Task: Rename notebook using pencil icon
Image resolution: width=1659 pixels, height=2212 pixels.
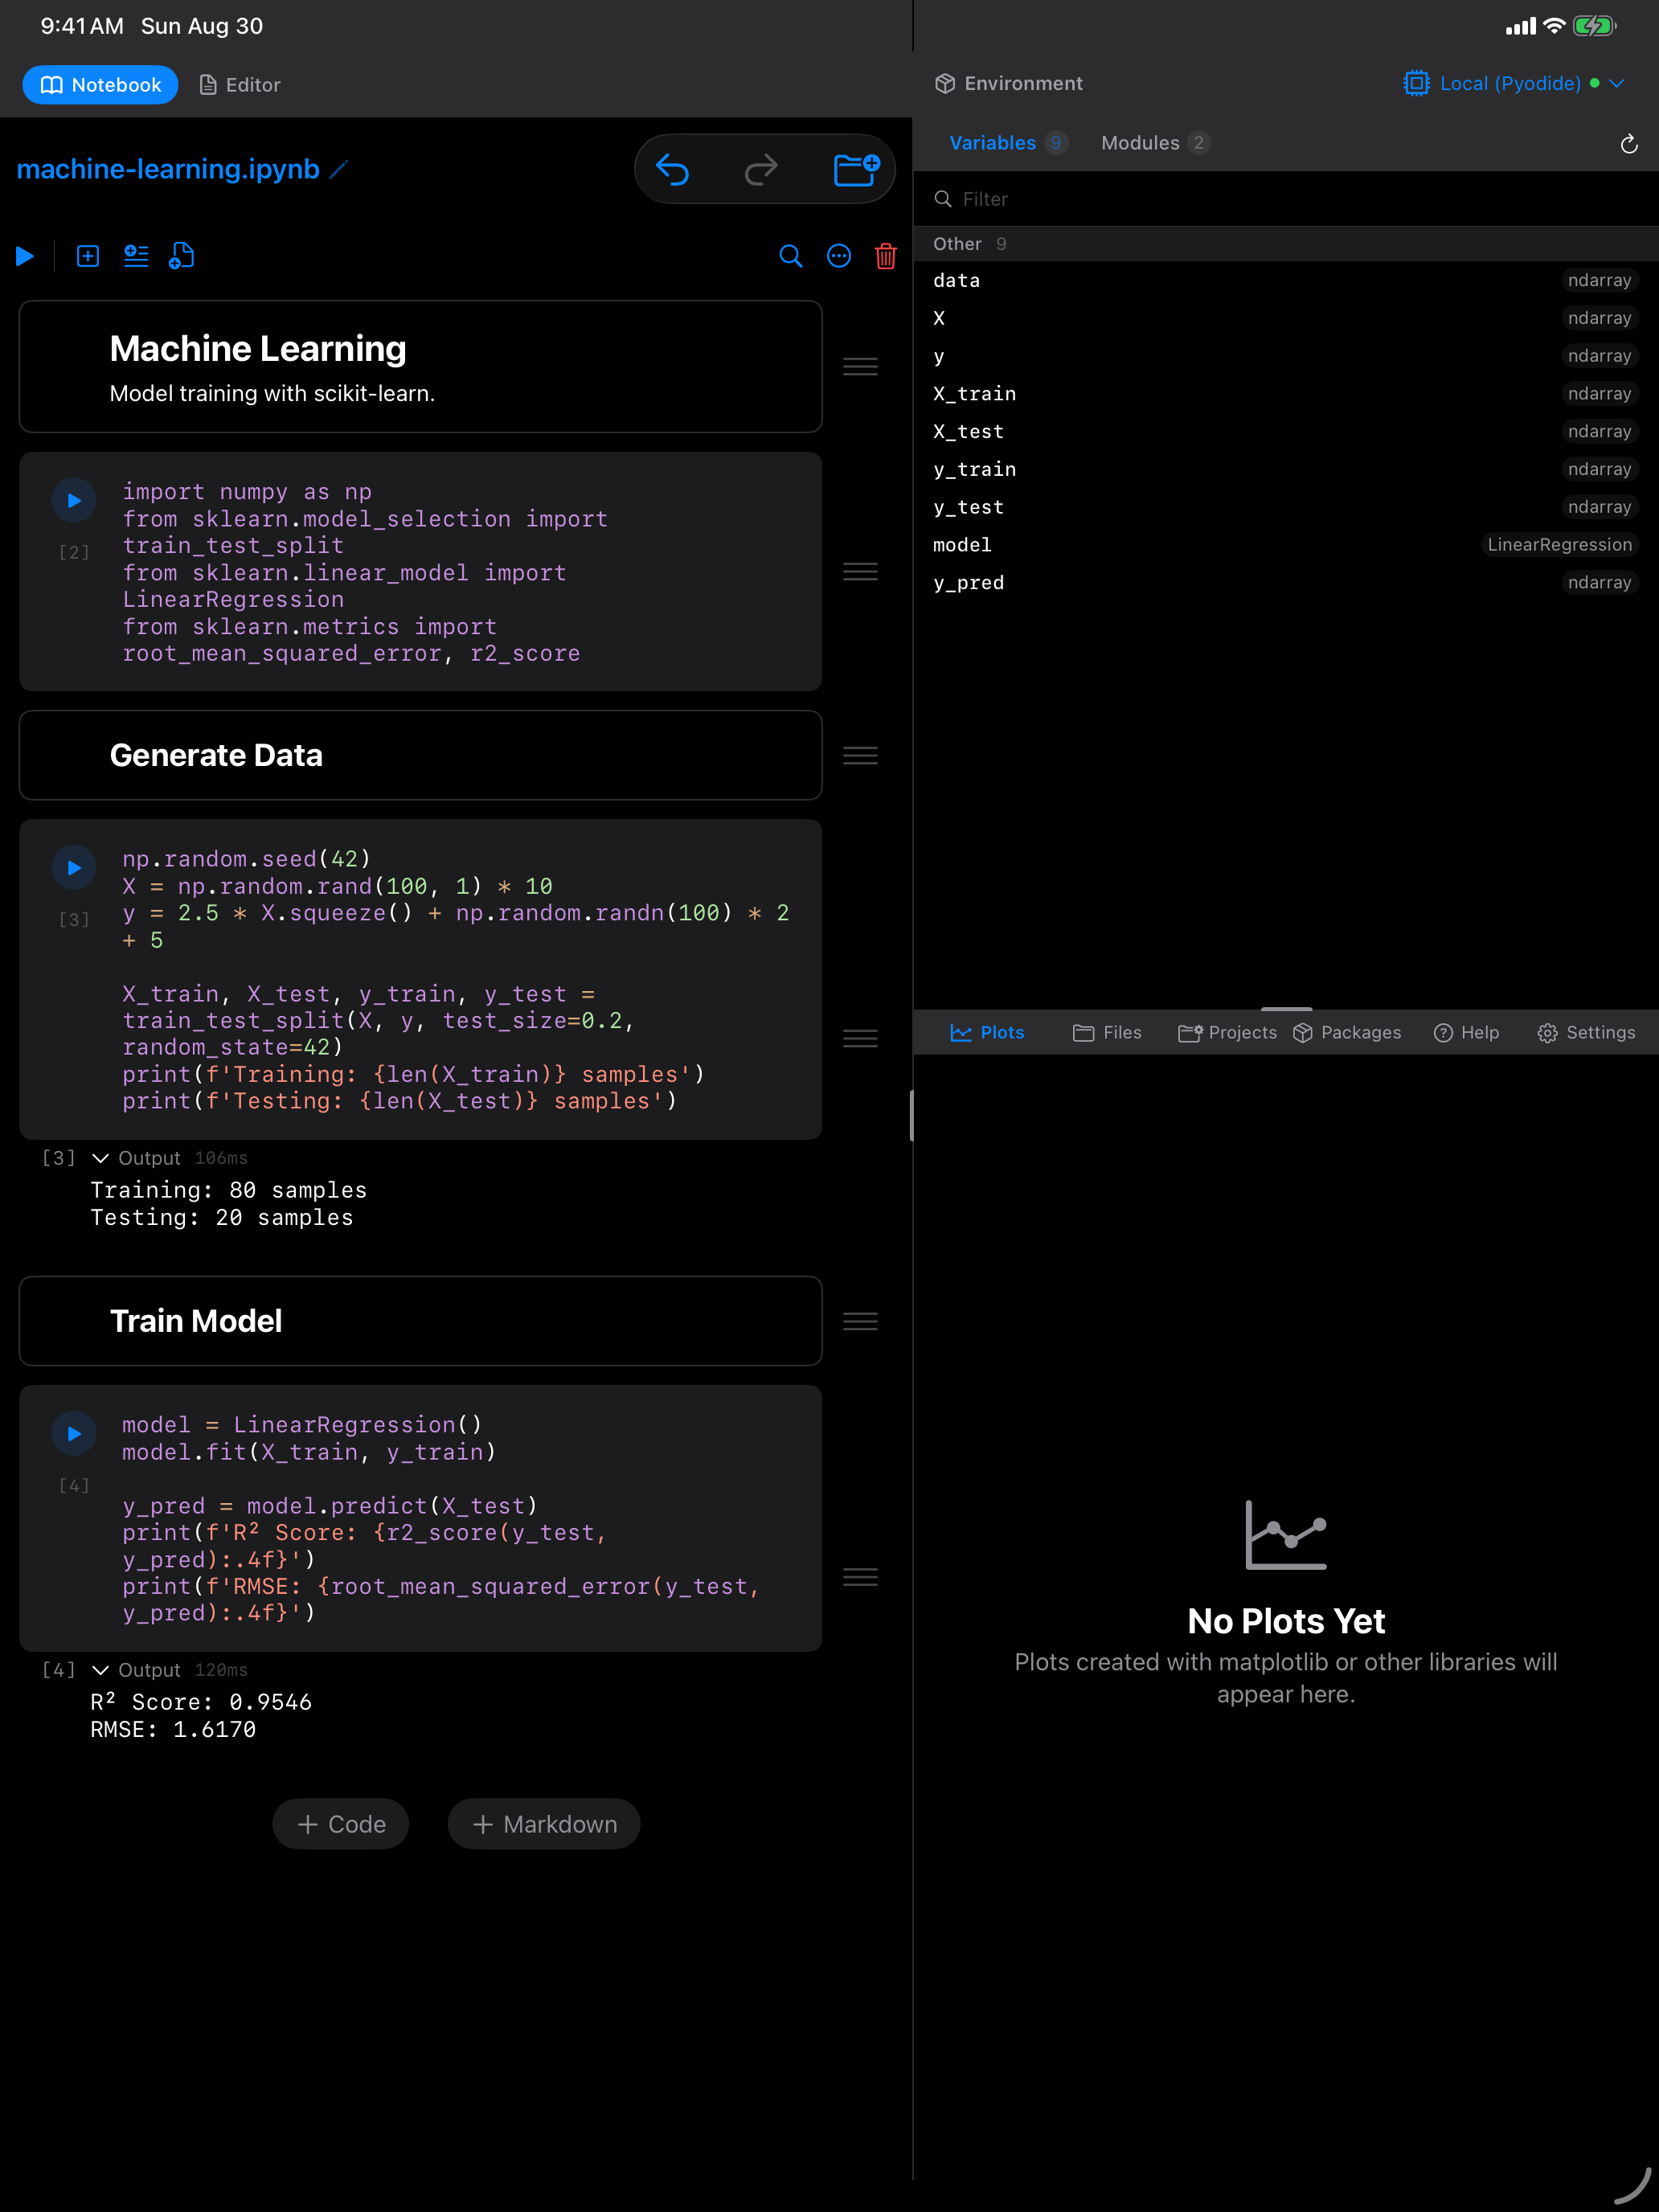Action: [339, 169]
